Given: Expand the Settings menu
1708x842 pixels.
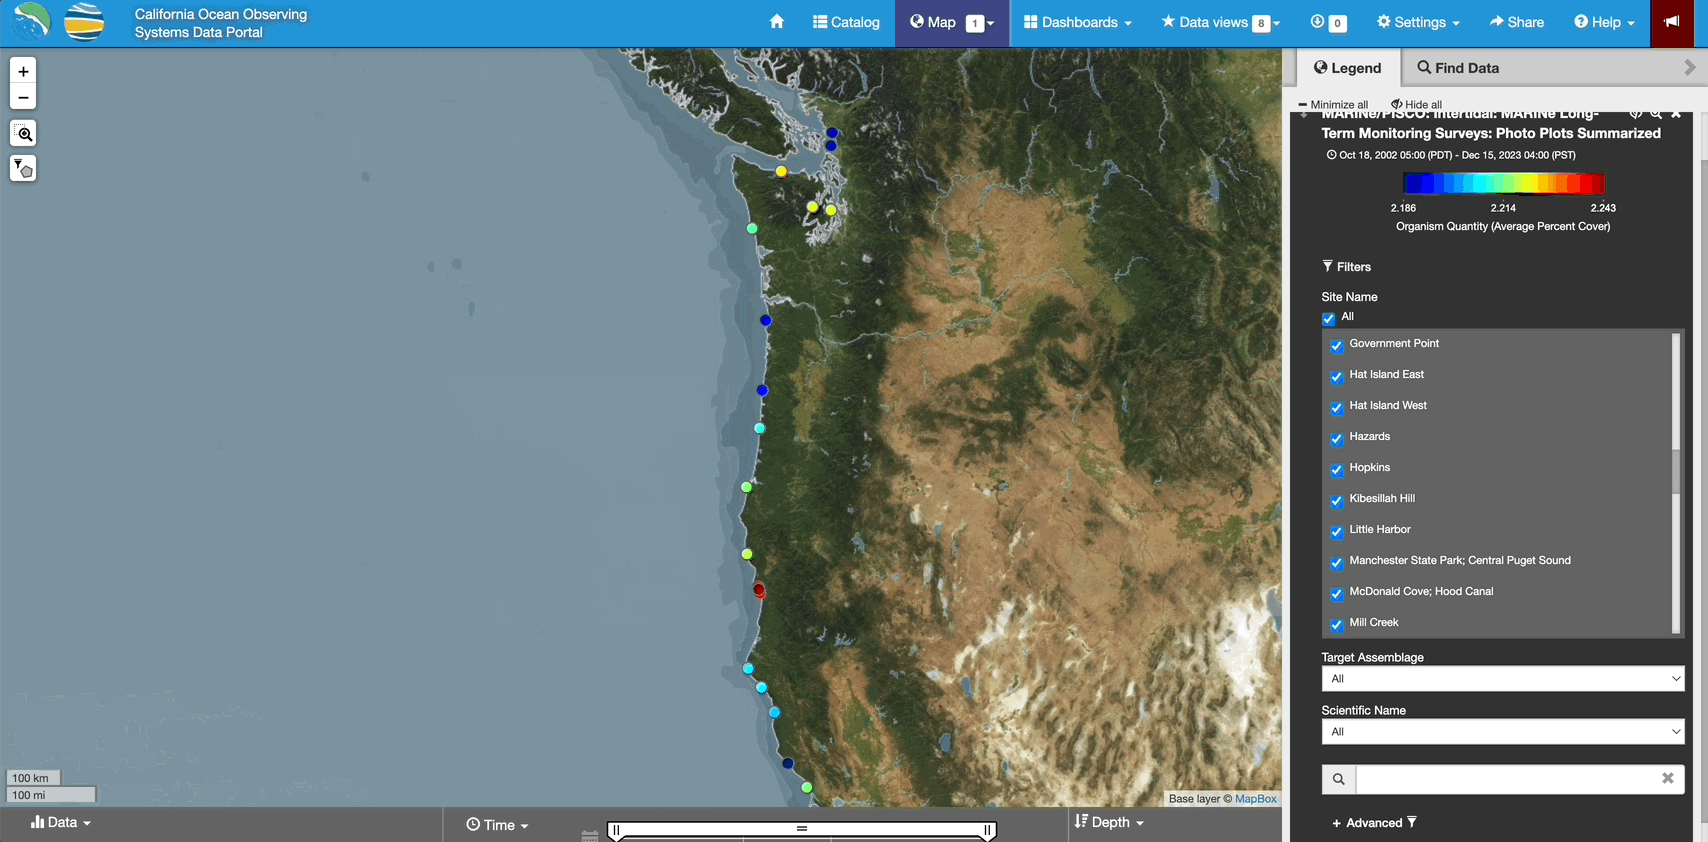Looking at the screenshot, I should (x=1418, y=22).
